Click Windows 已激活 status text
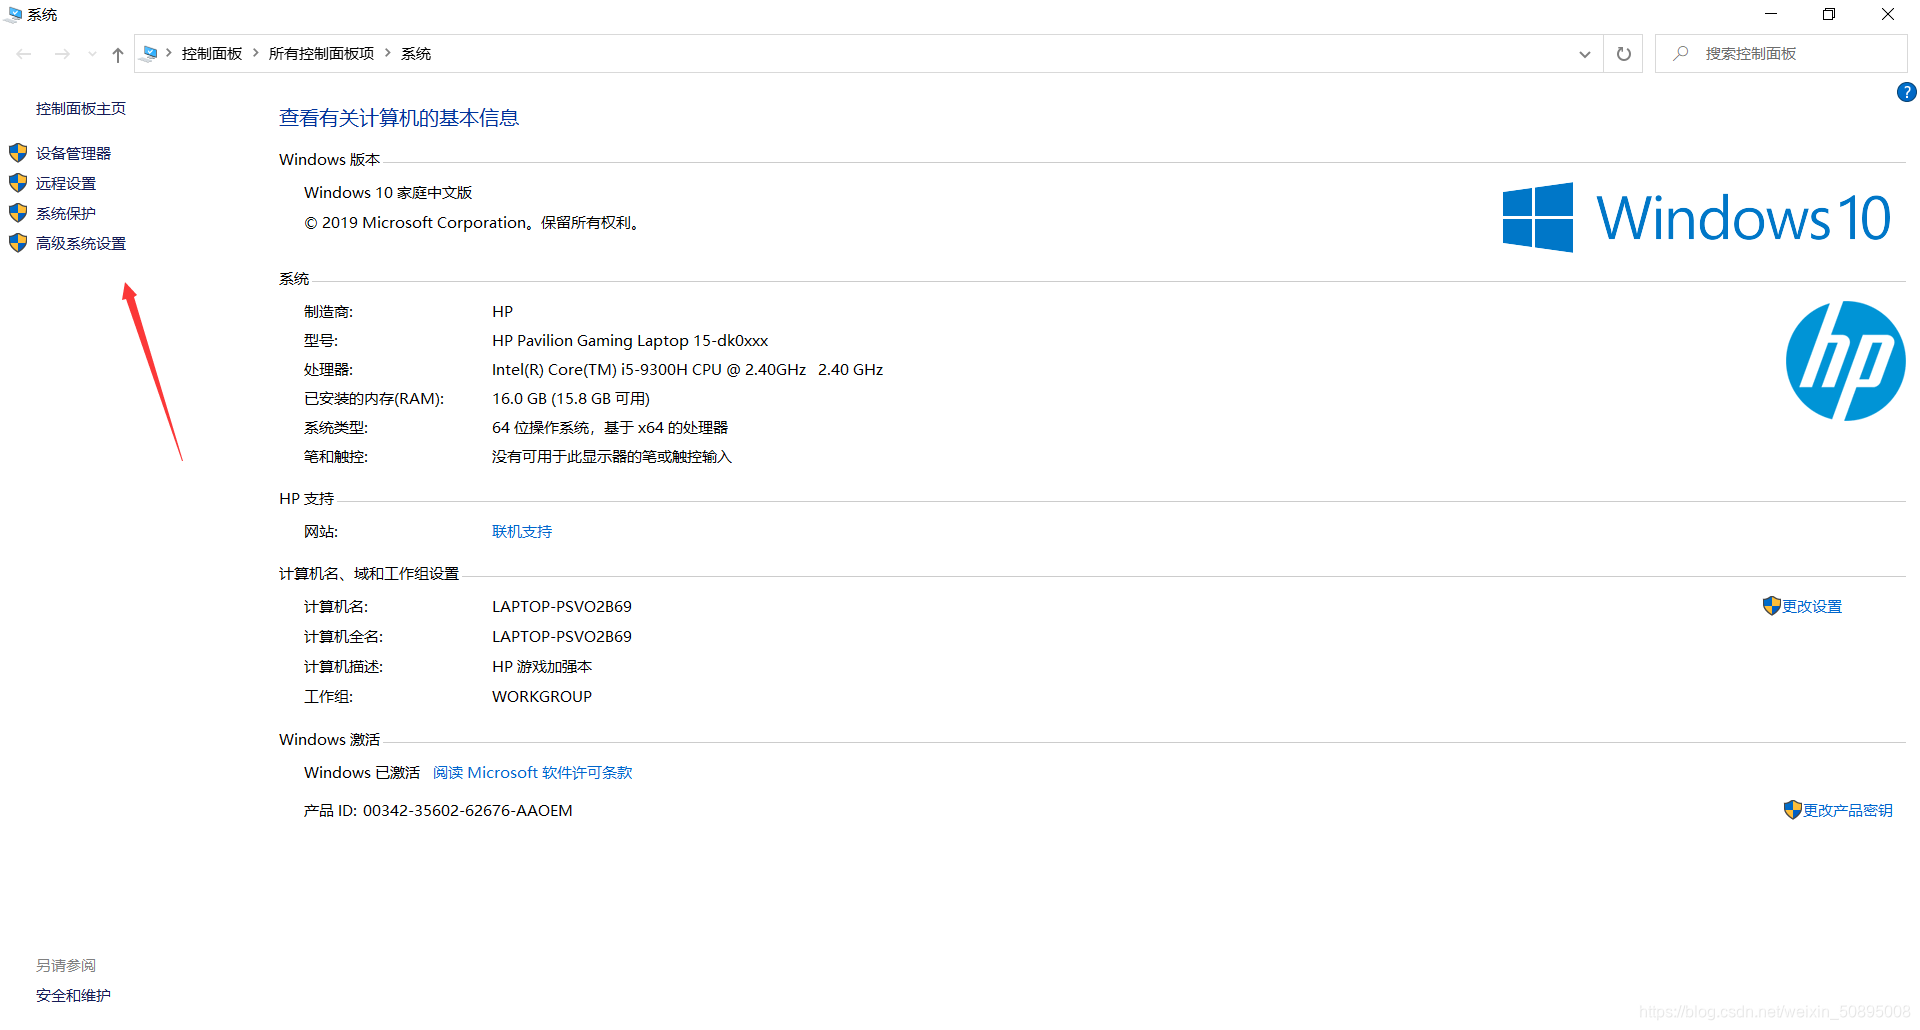Viewport: 1920px width, 1030px height. [362, 773]
